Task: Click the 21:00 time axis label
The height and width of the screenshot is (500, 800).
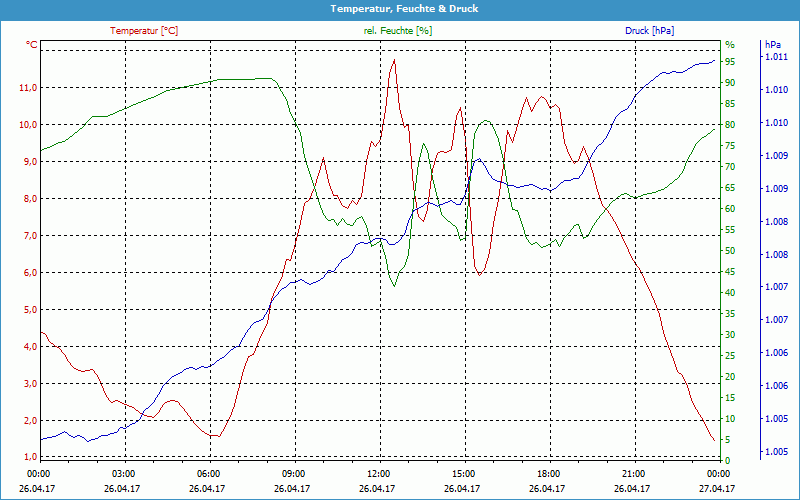Action: pos(633,473)
